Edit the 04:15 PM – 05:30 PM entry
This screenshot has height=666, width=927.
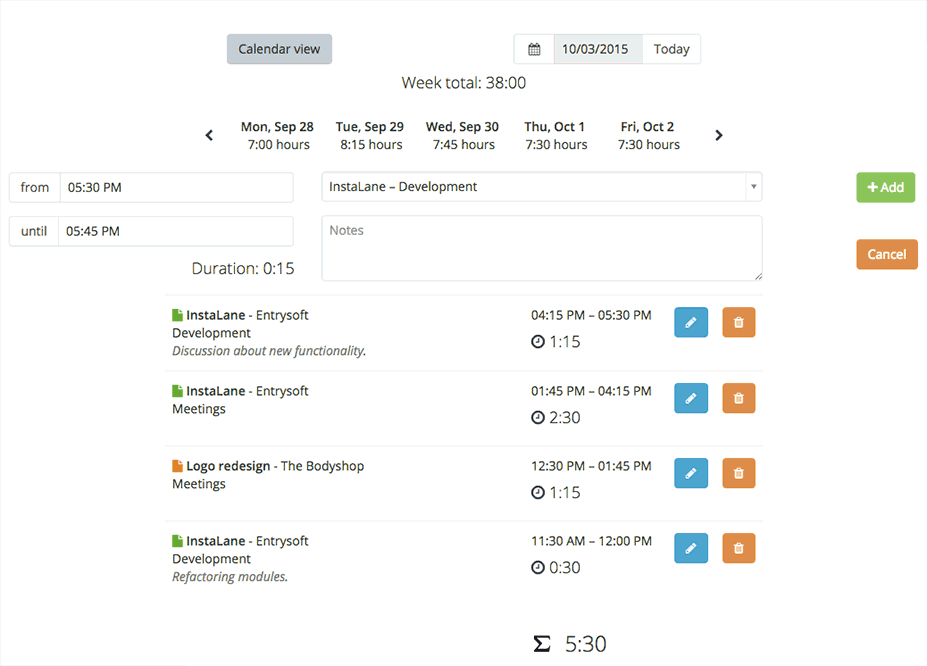pos(691,323)
